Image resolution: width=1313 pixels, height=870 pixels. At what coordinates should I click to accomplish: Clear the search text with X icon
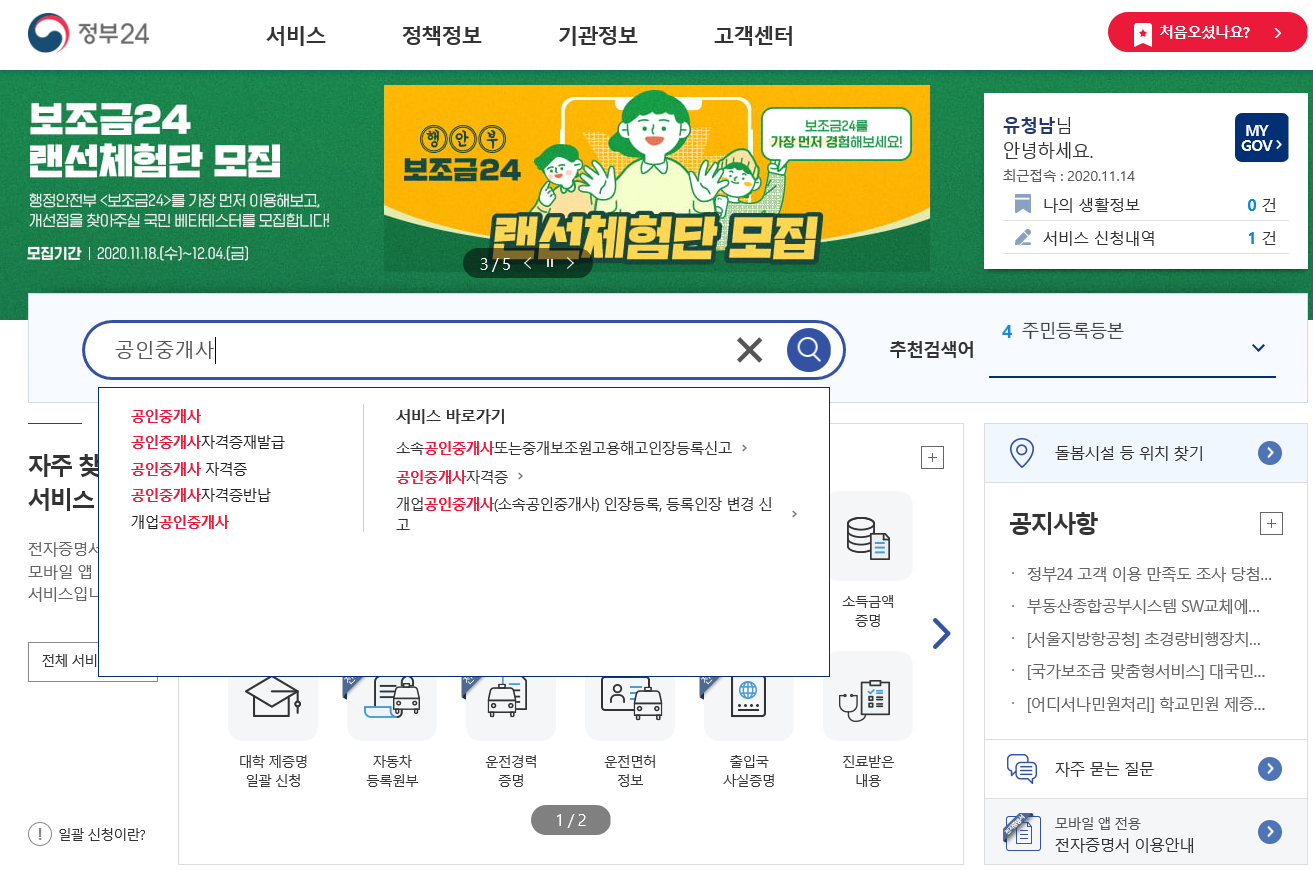tap(749, 350)
